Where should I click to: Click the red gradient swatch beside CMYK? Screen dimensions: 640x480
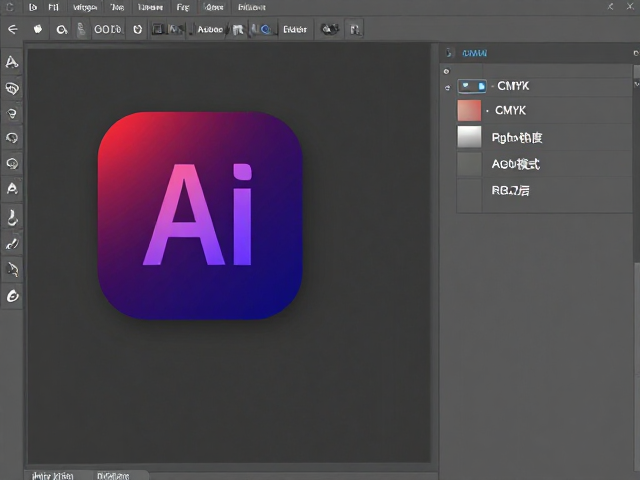click(469, 110)
